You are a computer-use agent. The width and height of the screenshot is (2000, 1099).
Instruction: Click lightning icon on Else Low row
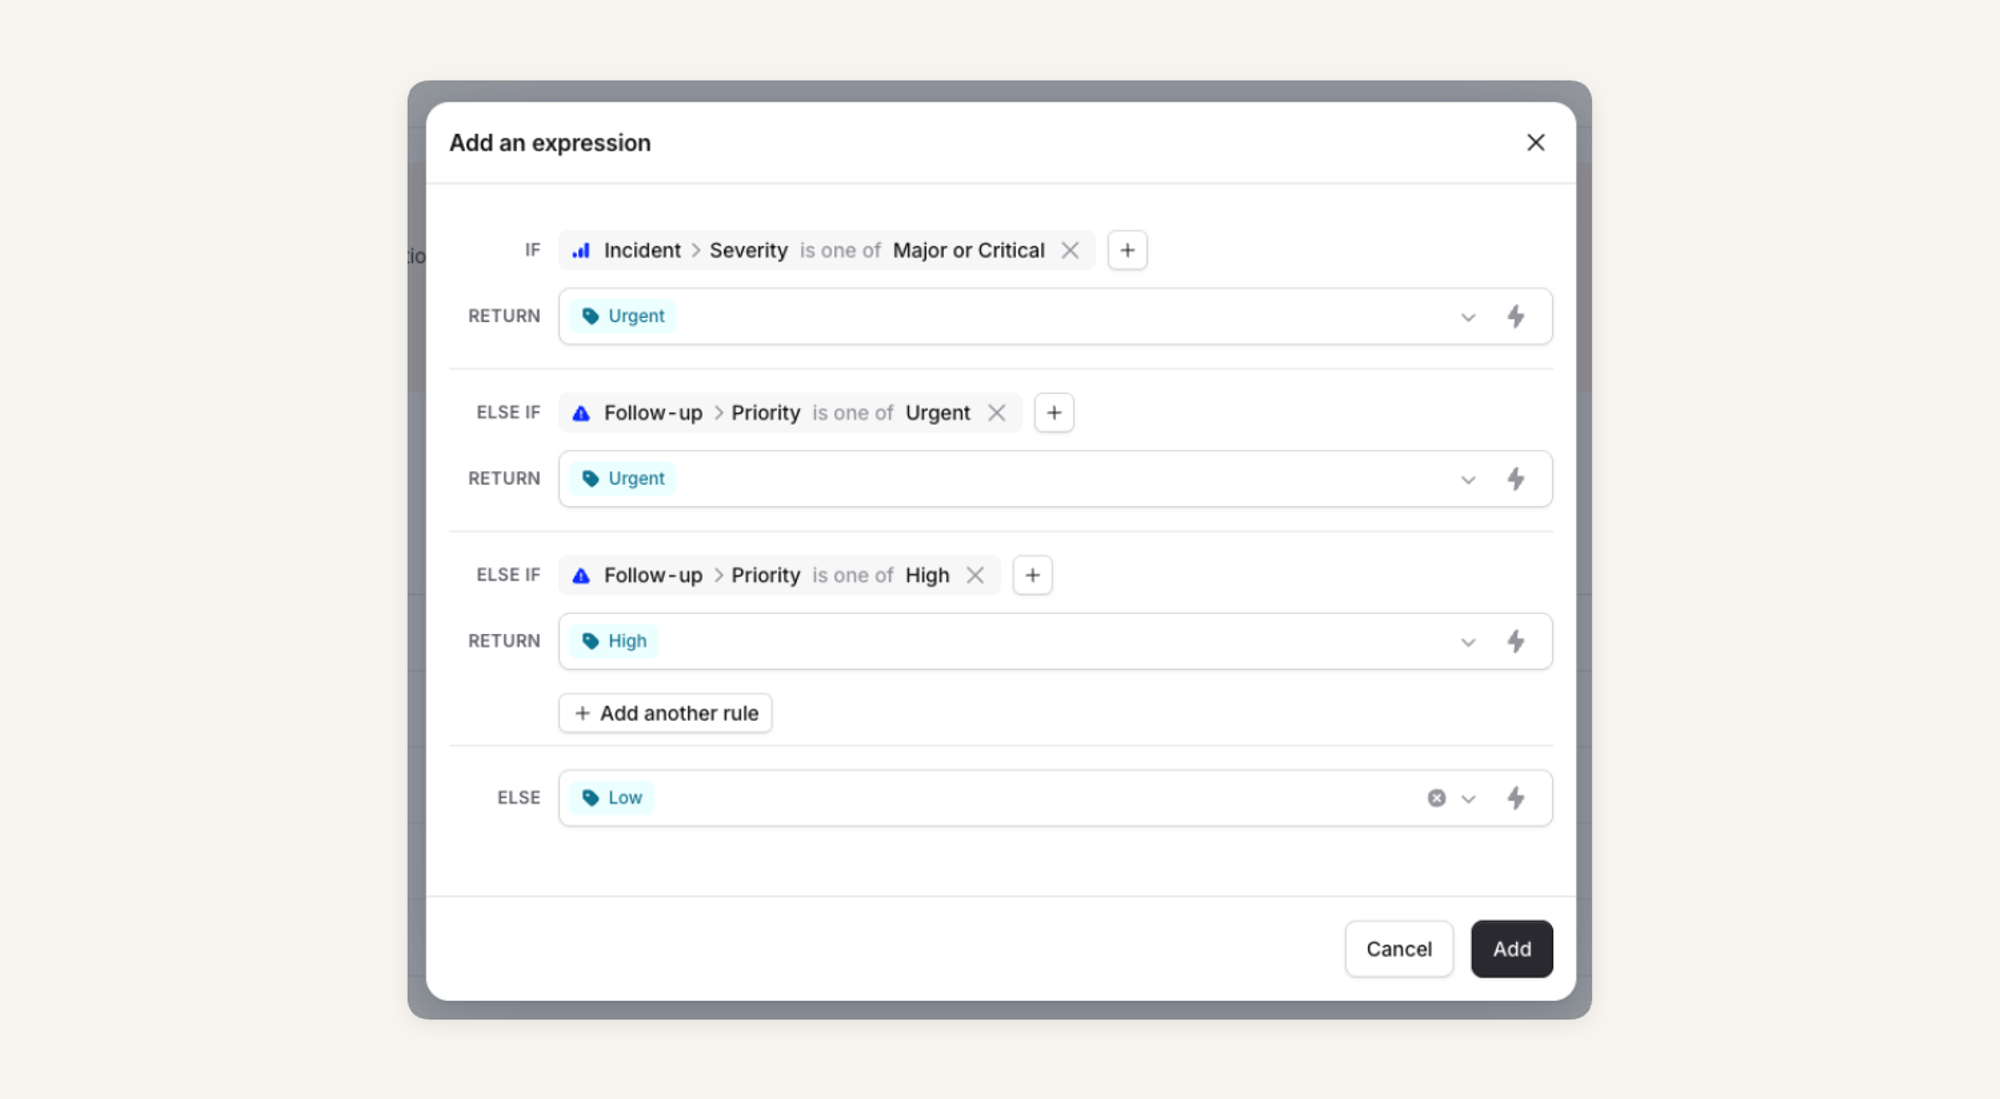tap(1516, 798)
